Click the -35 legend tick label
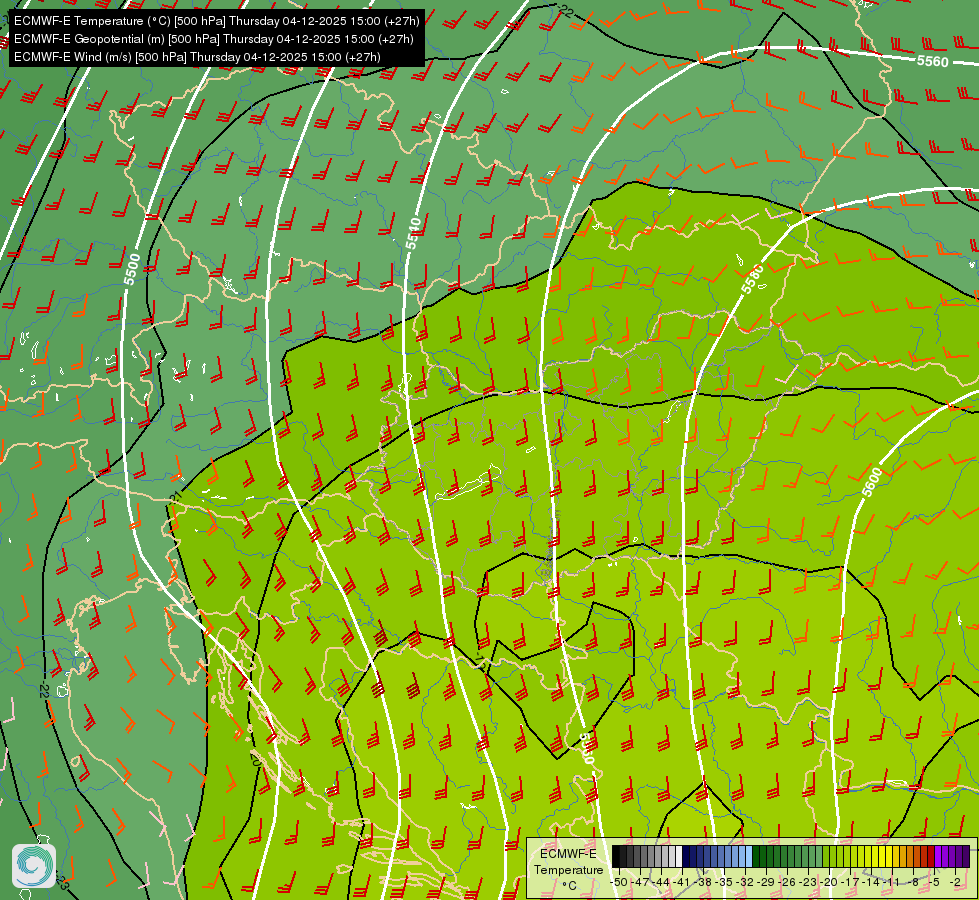 tap(724, 883)
